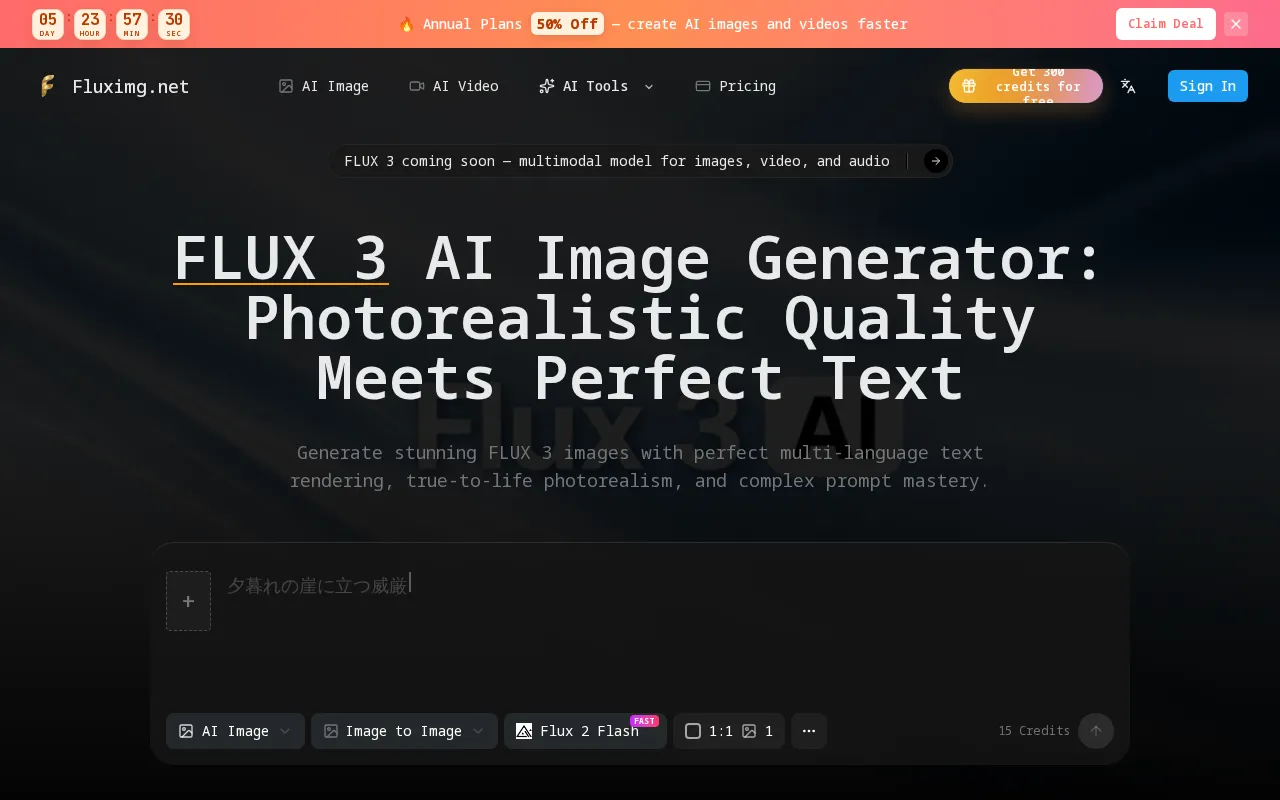This screenshot has width=1280, height=800.
Task: Dismiss the annual plans promo banner
Action: pos(1236,24)
